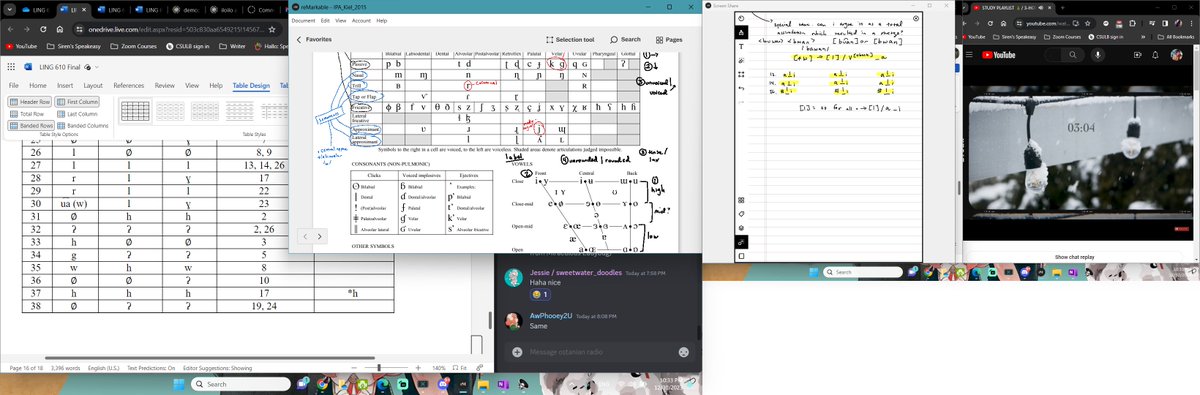Open the emoji picker in Discord
Image resolution: width=1200 pixels, height=395 pixels.
684,351
